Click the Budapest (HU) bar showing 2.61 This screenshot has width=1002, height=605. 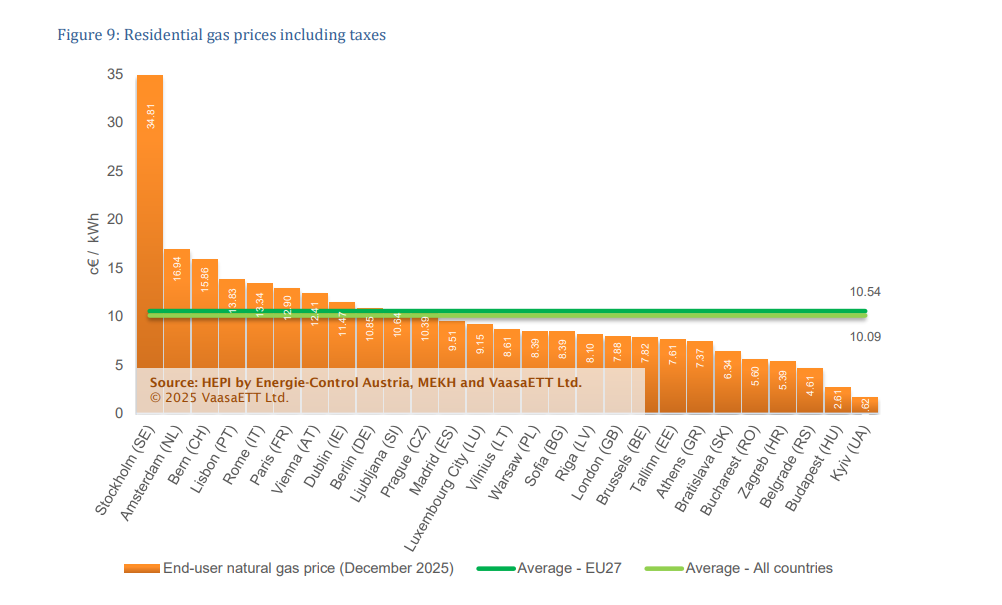pos(837,401)
